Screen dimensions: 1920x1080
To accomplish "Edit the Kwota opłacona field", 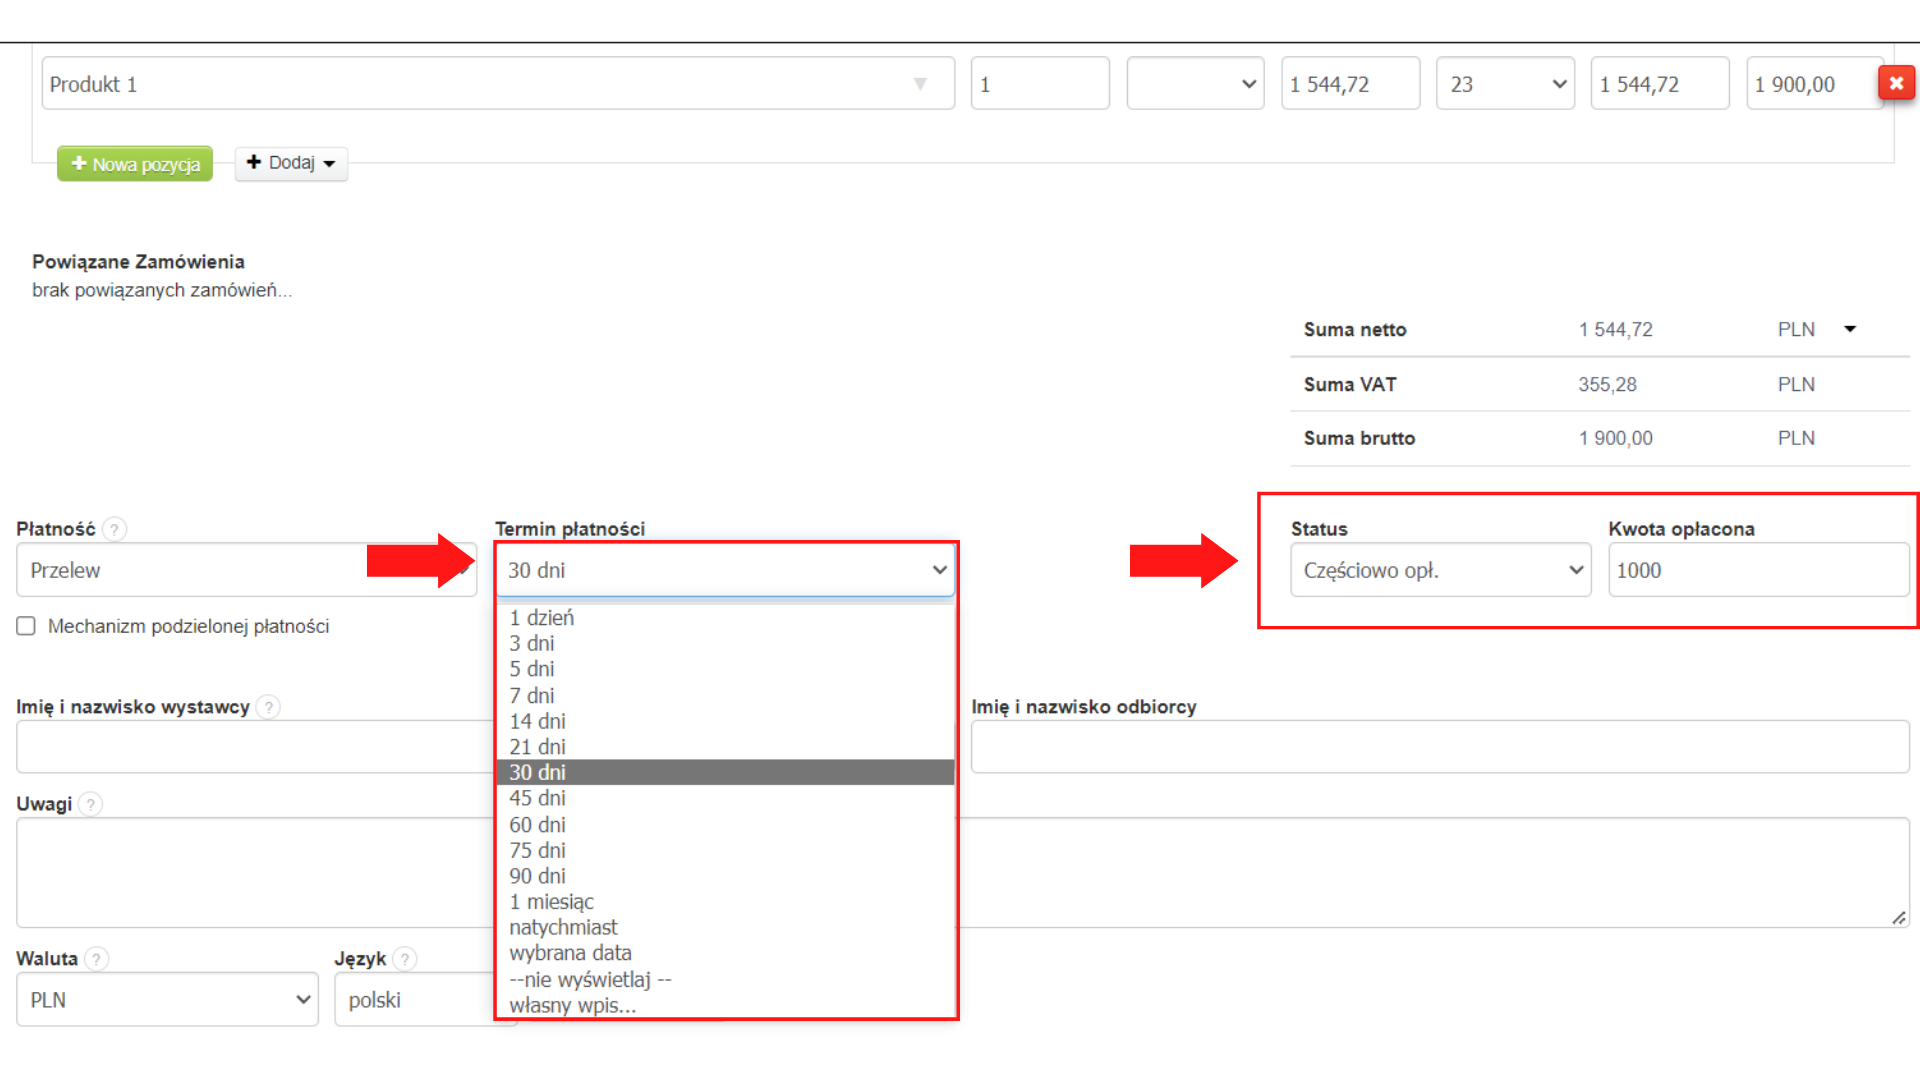I will tap(1758, 570).
